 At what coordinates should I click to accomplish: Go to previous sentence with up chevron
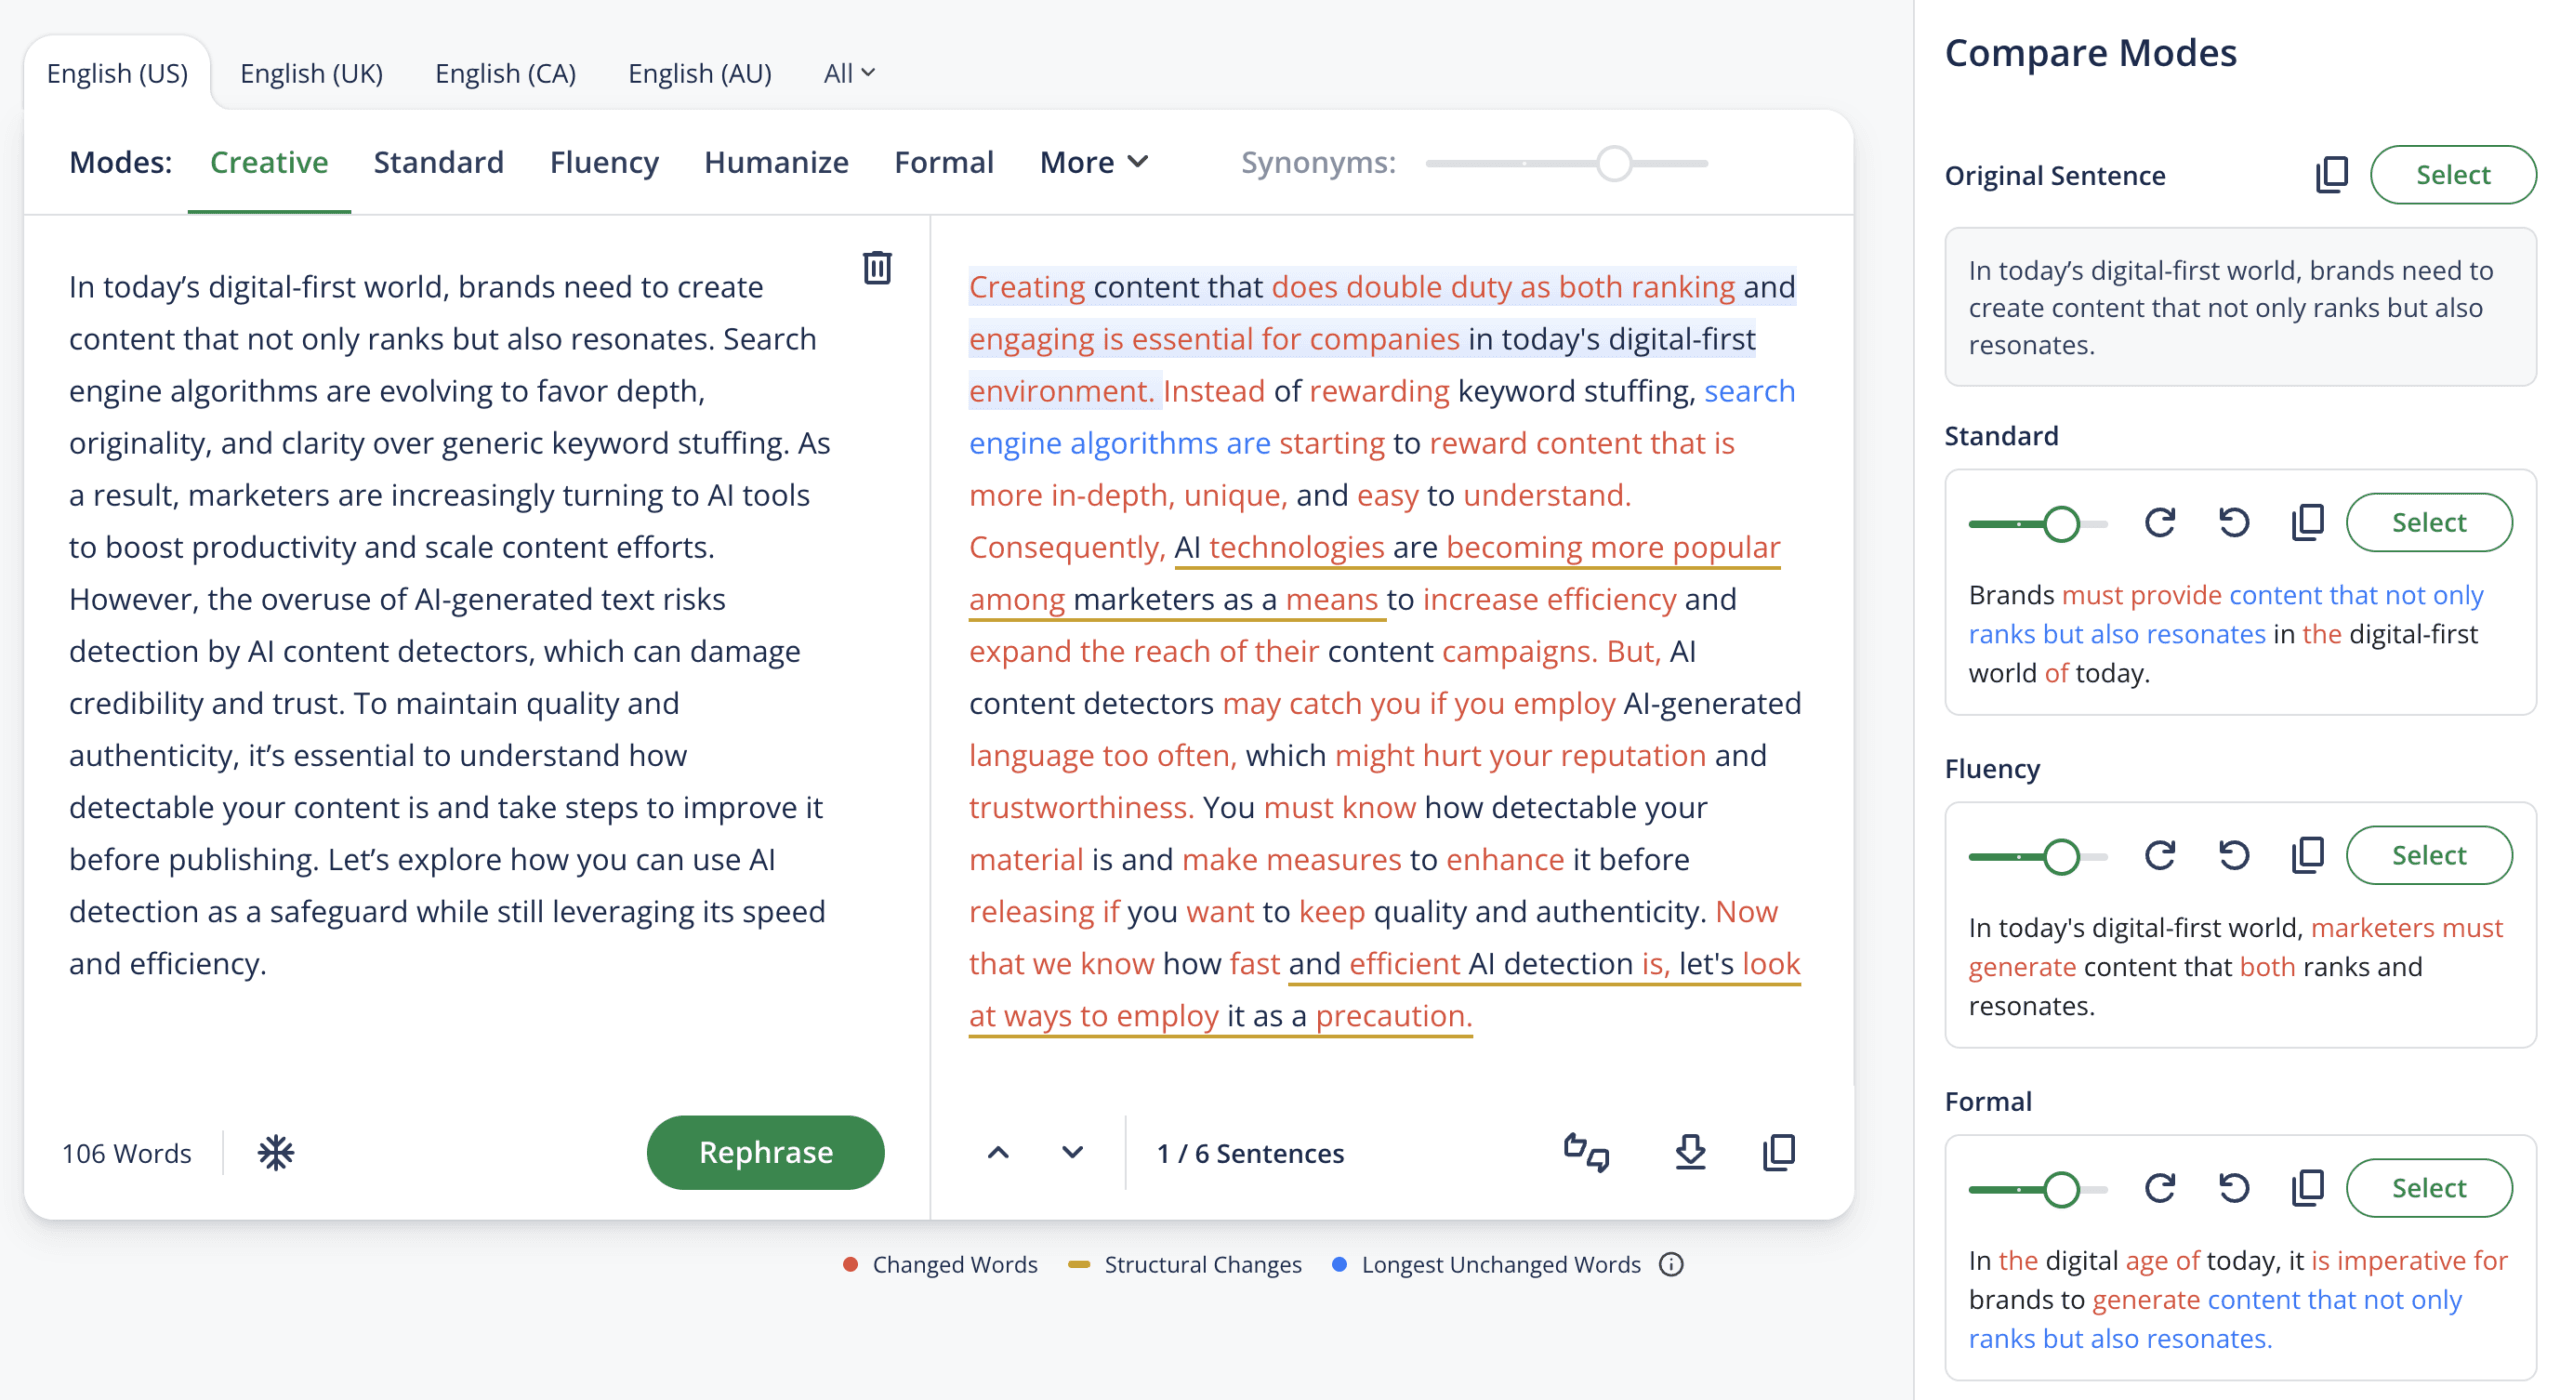click(998, 1153)
